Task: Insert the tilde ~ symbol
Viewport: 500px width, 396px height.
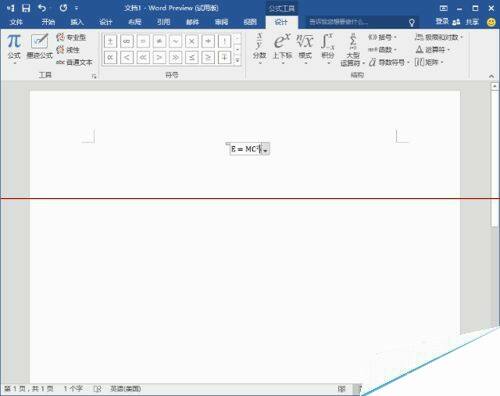Action: (x=176, y=41)
